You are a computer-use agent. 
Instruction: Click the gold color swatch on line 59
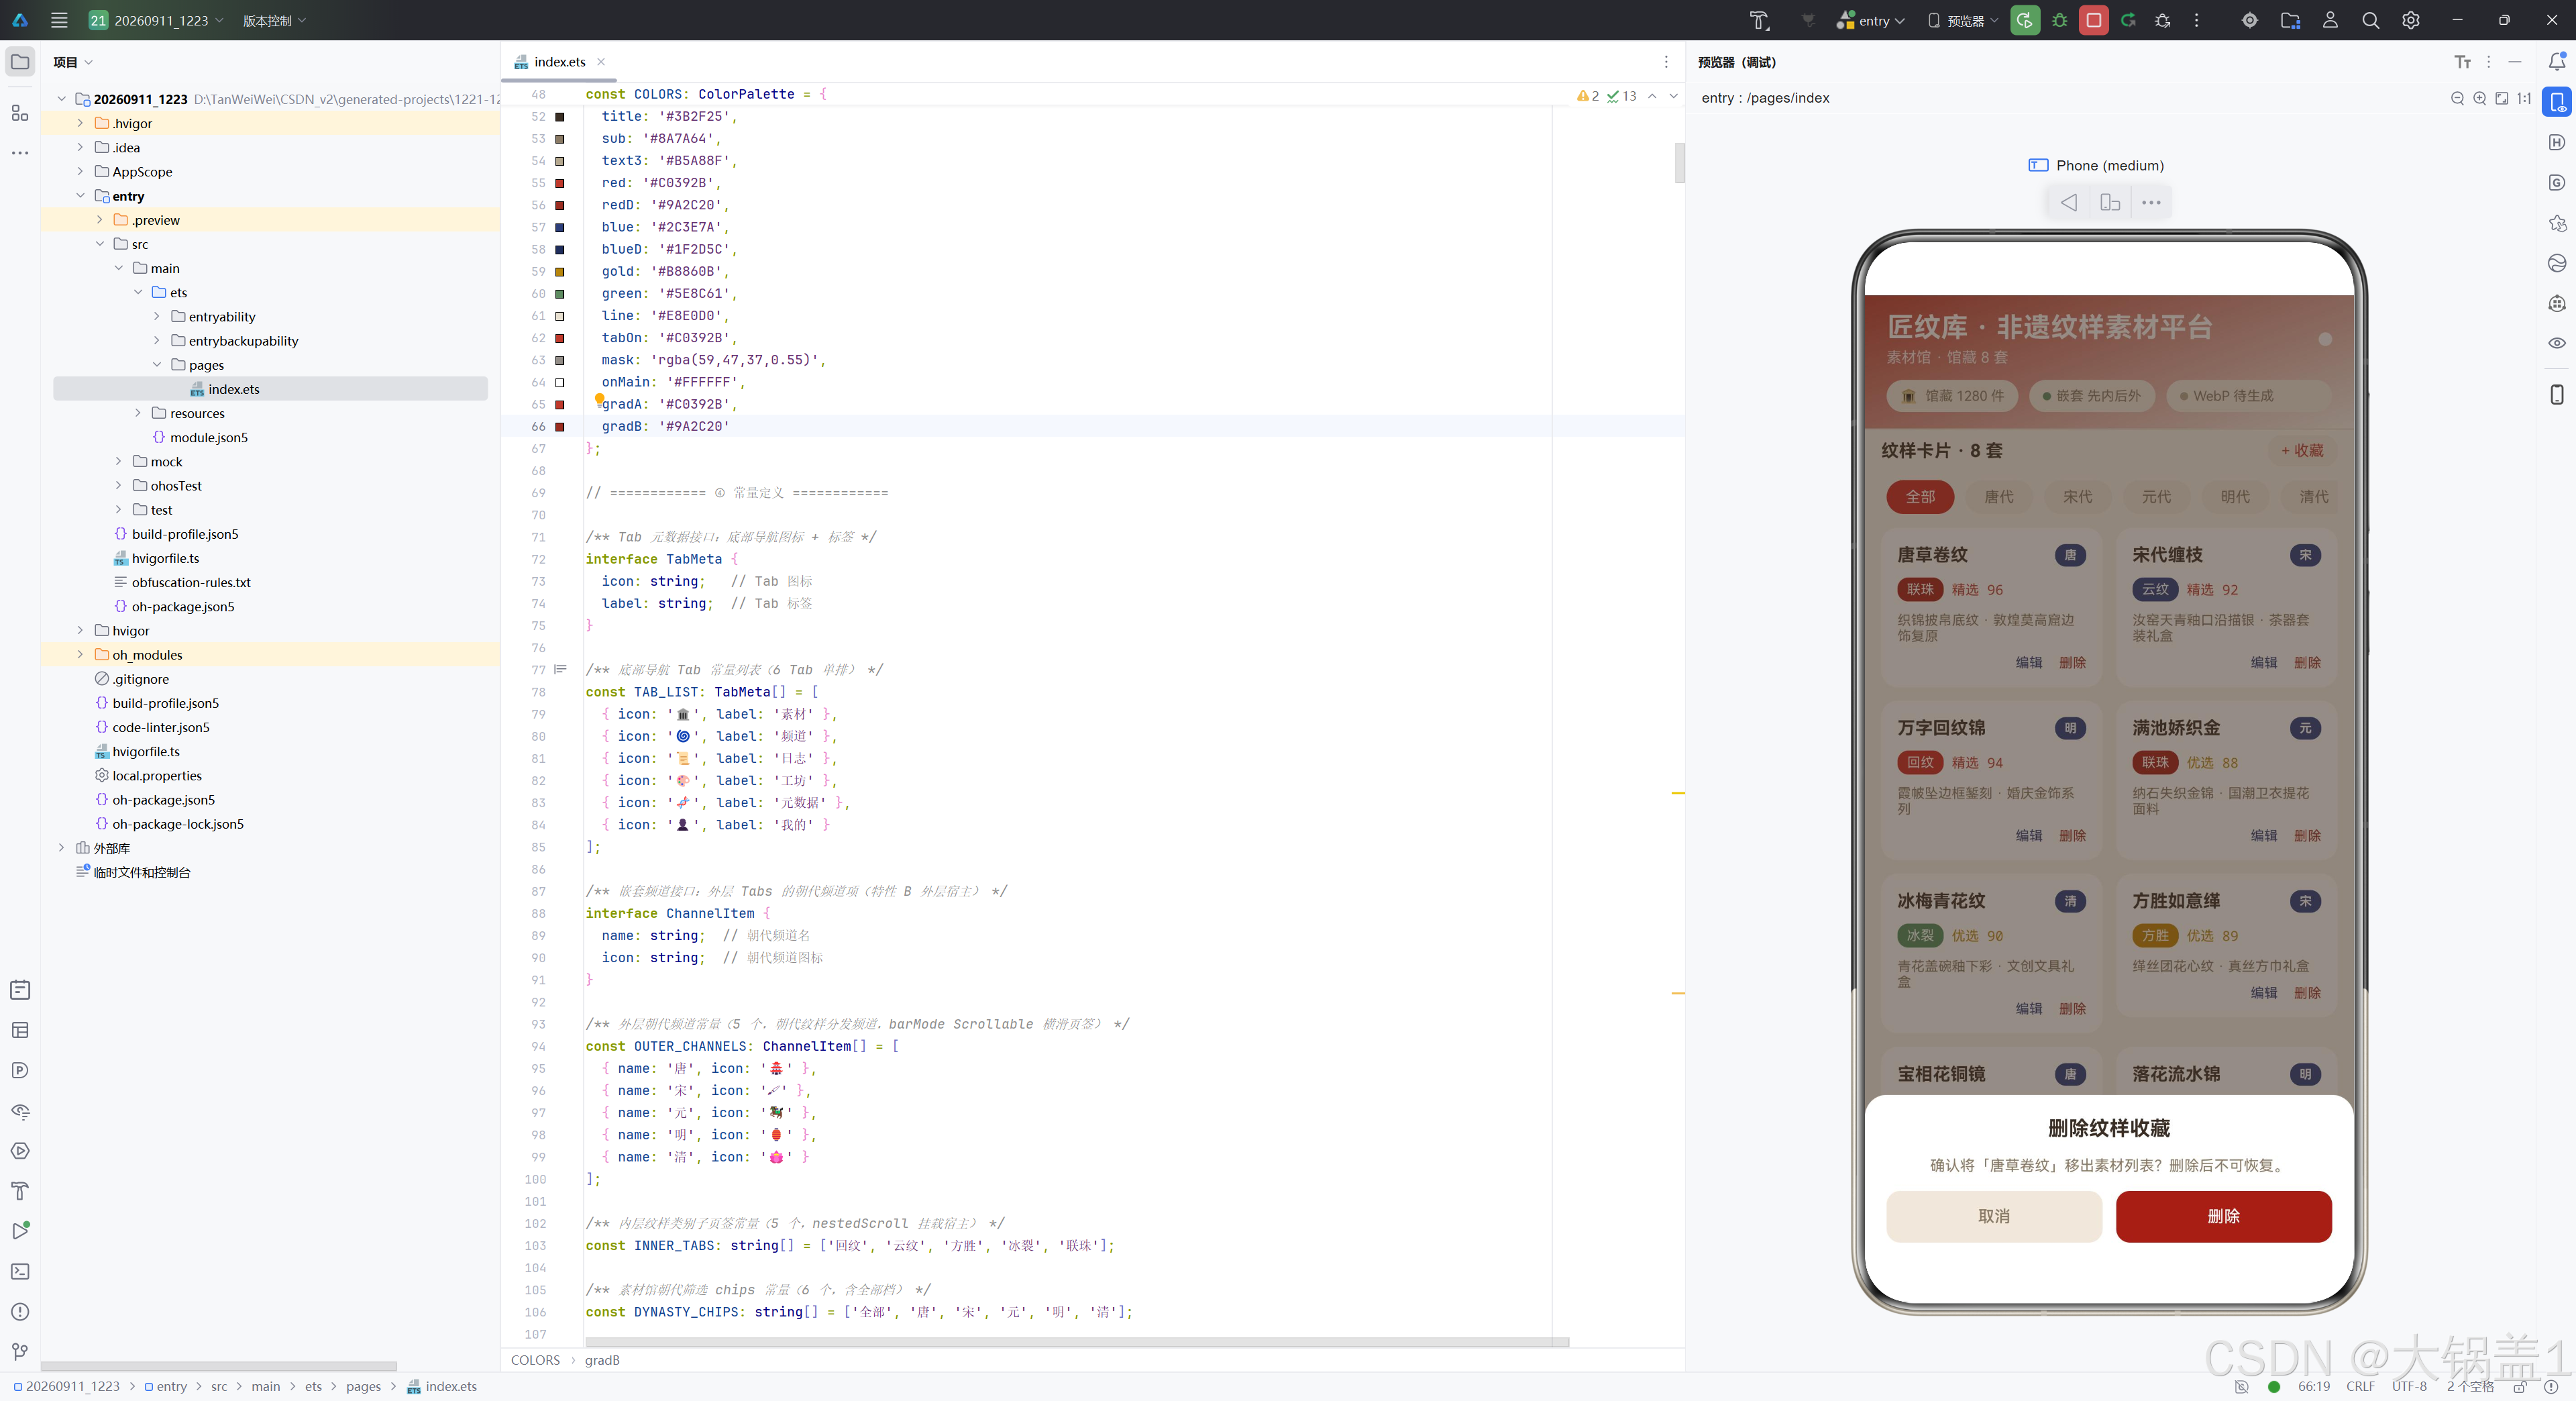[x=560, y=271]
